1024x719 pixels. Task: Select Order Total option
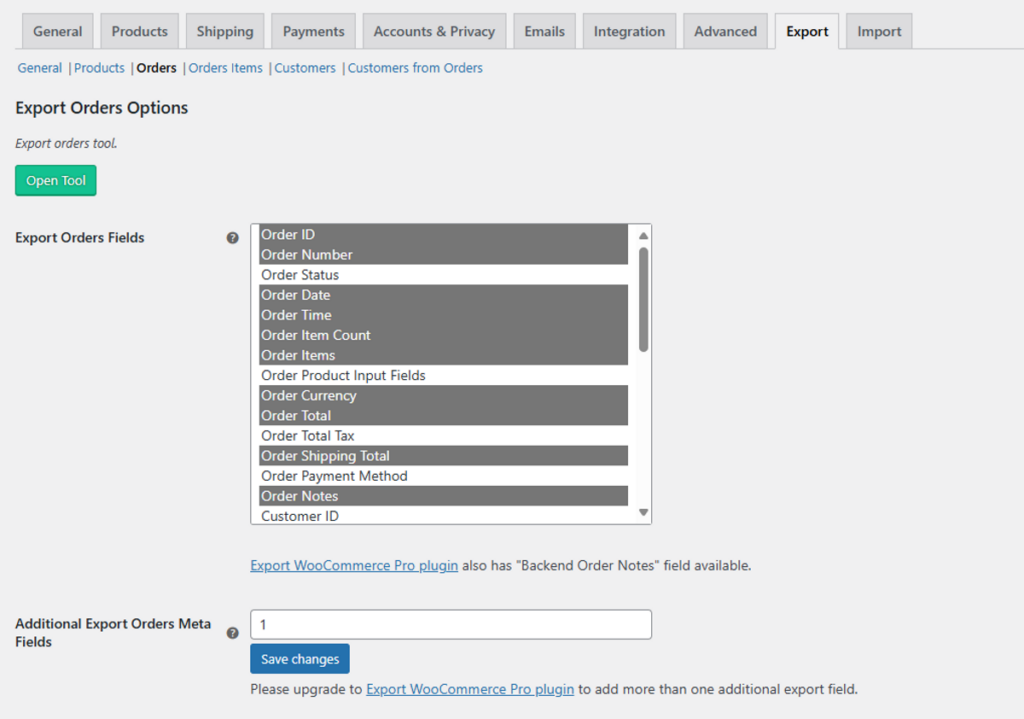pos(443,415)
